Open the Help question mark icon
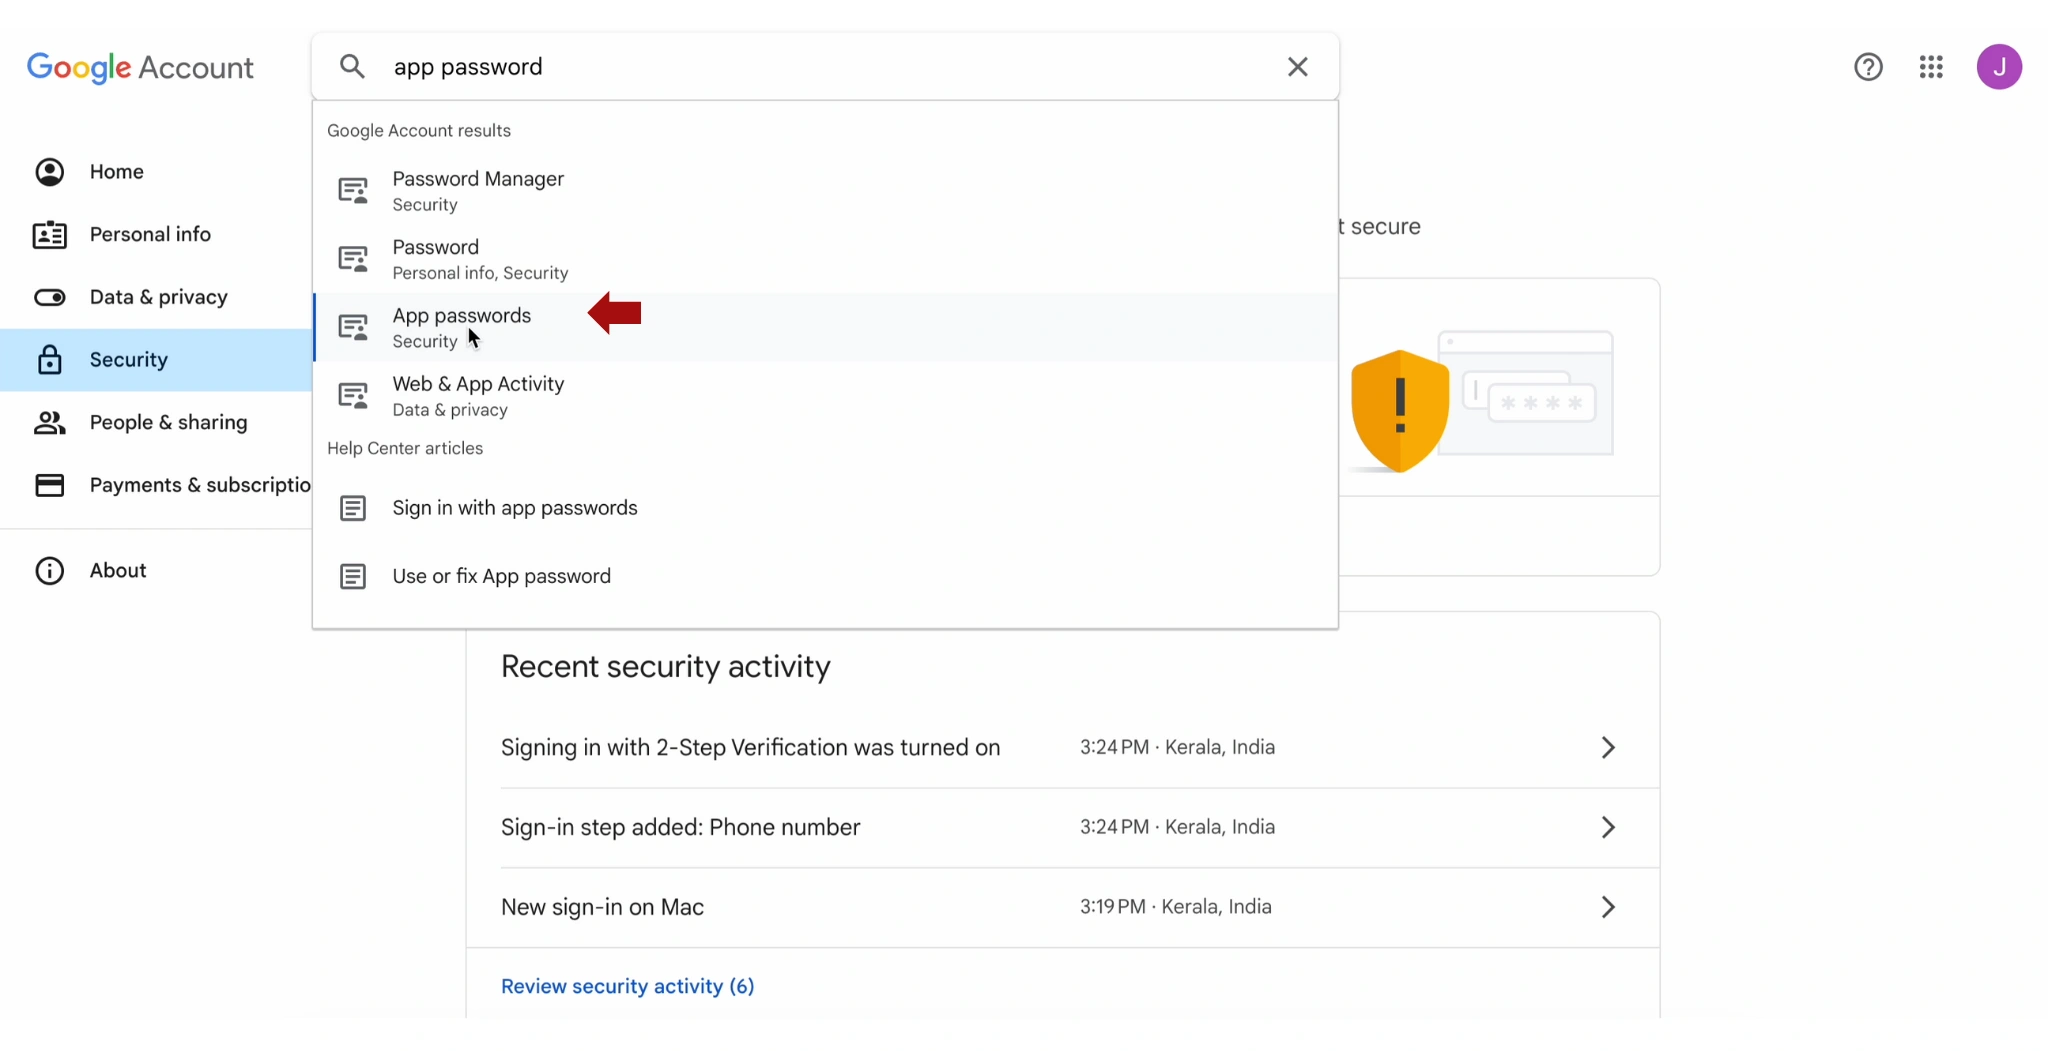The image size is (2048, 1051). click(x=1868, y=67)
